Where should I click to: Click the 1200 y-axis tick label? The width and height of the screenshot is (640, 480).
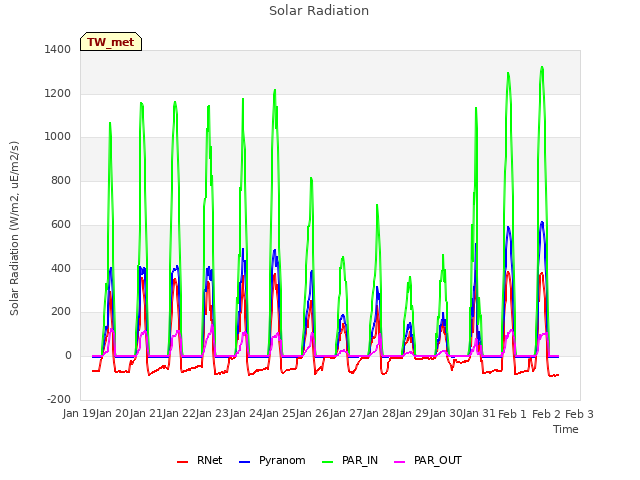58,93
